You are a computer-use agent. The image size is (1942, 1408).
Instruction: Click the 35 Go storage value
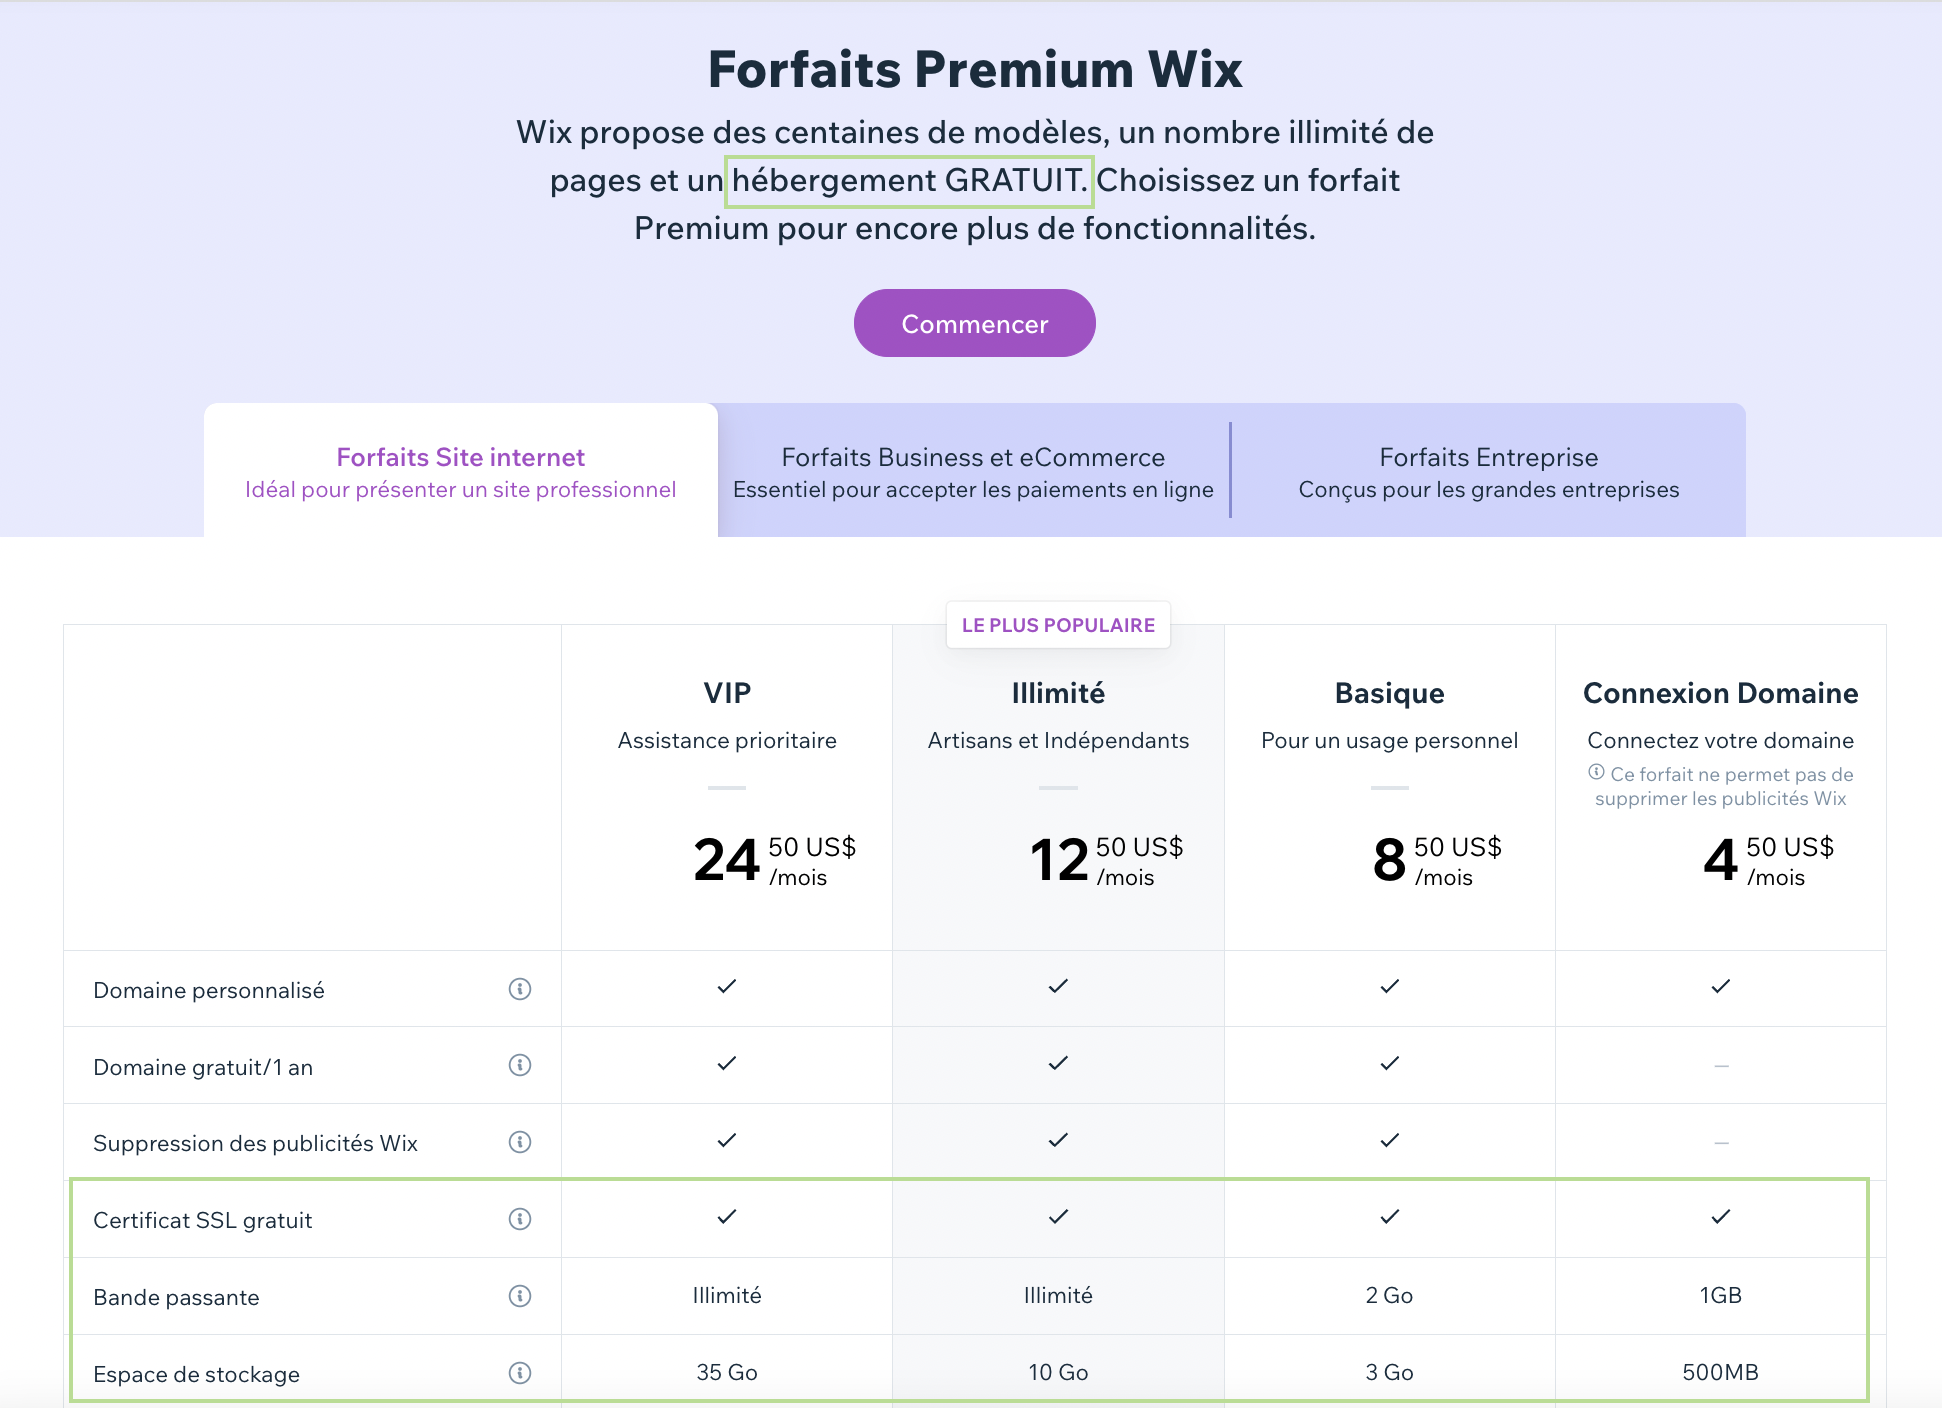[727, 1373]
